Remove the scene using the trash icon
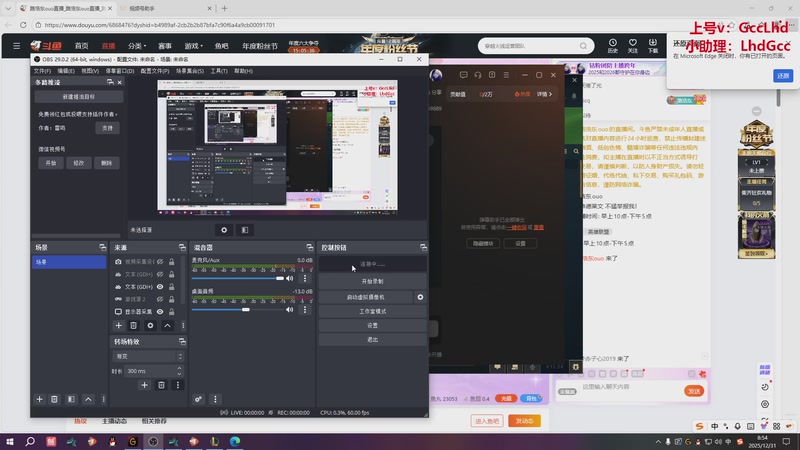The width and height of the screenshot is (800, 450). (x=54, y=399)
